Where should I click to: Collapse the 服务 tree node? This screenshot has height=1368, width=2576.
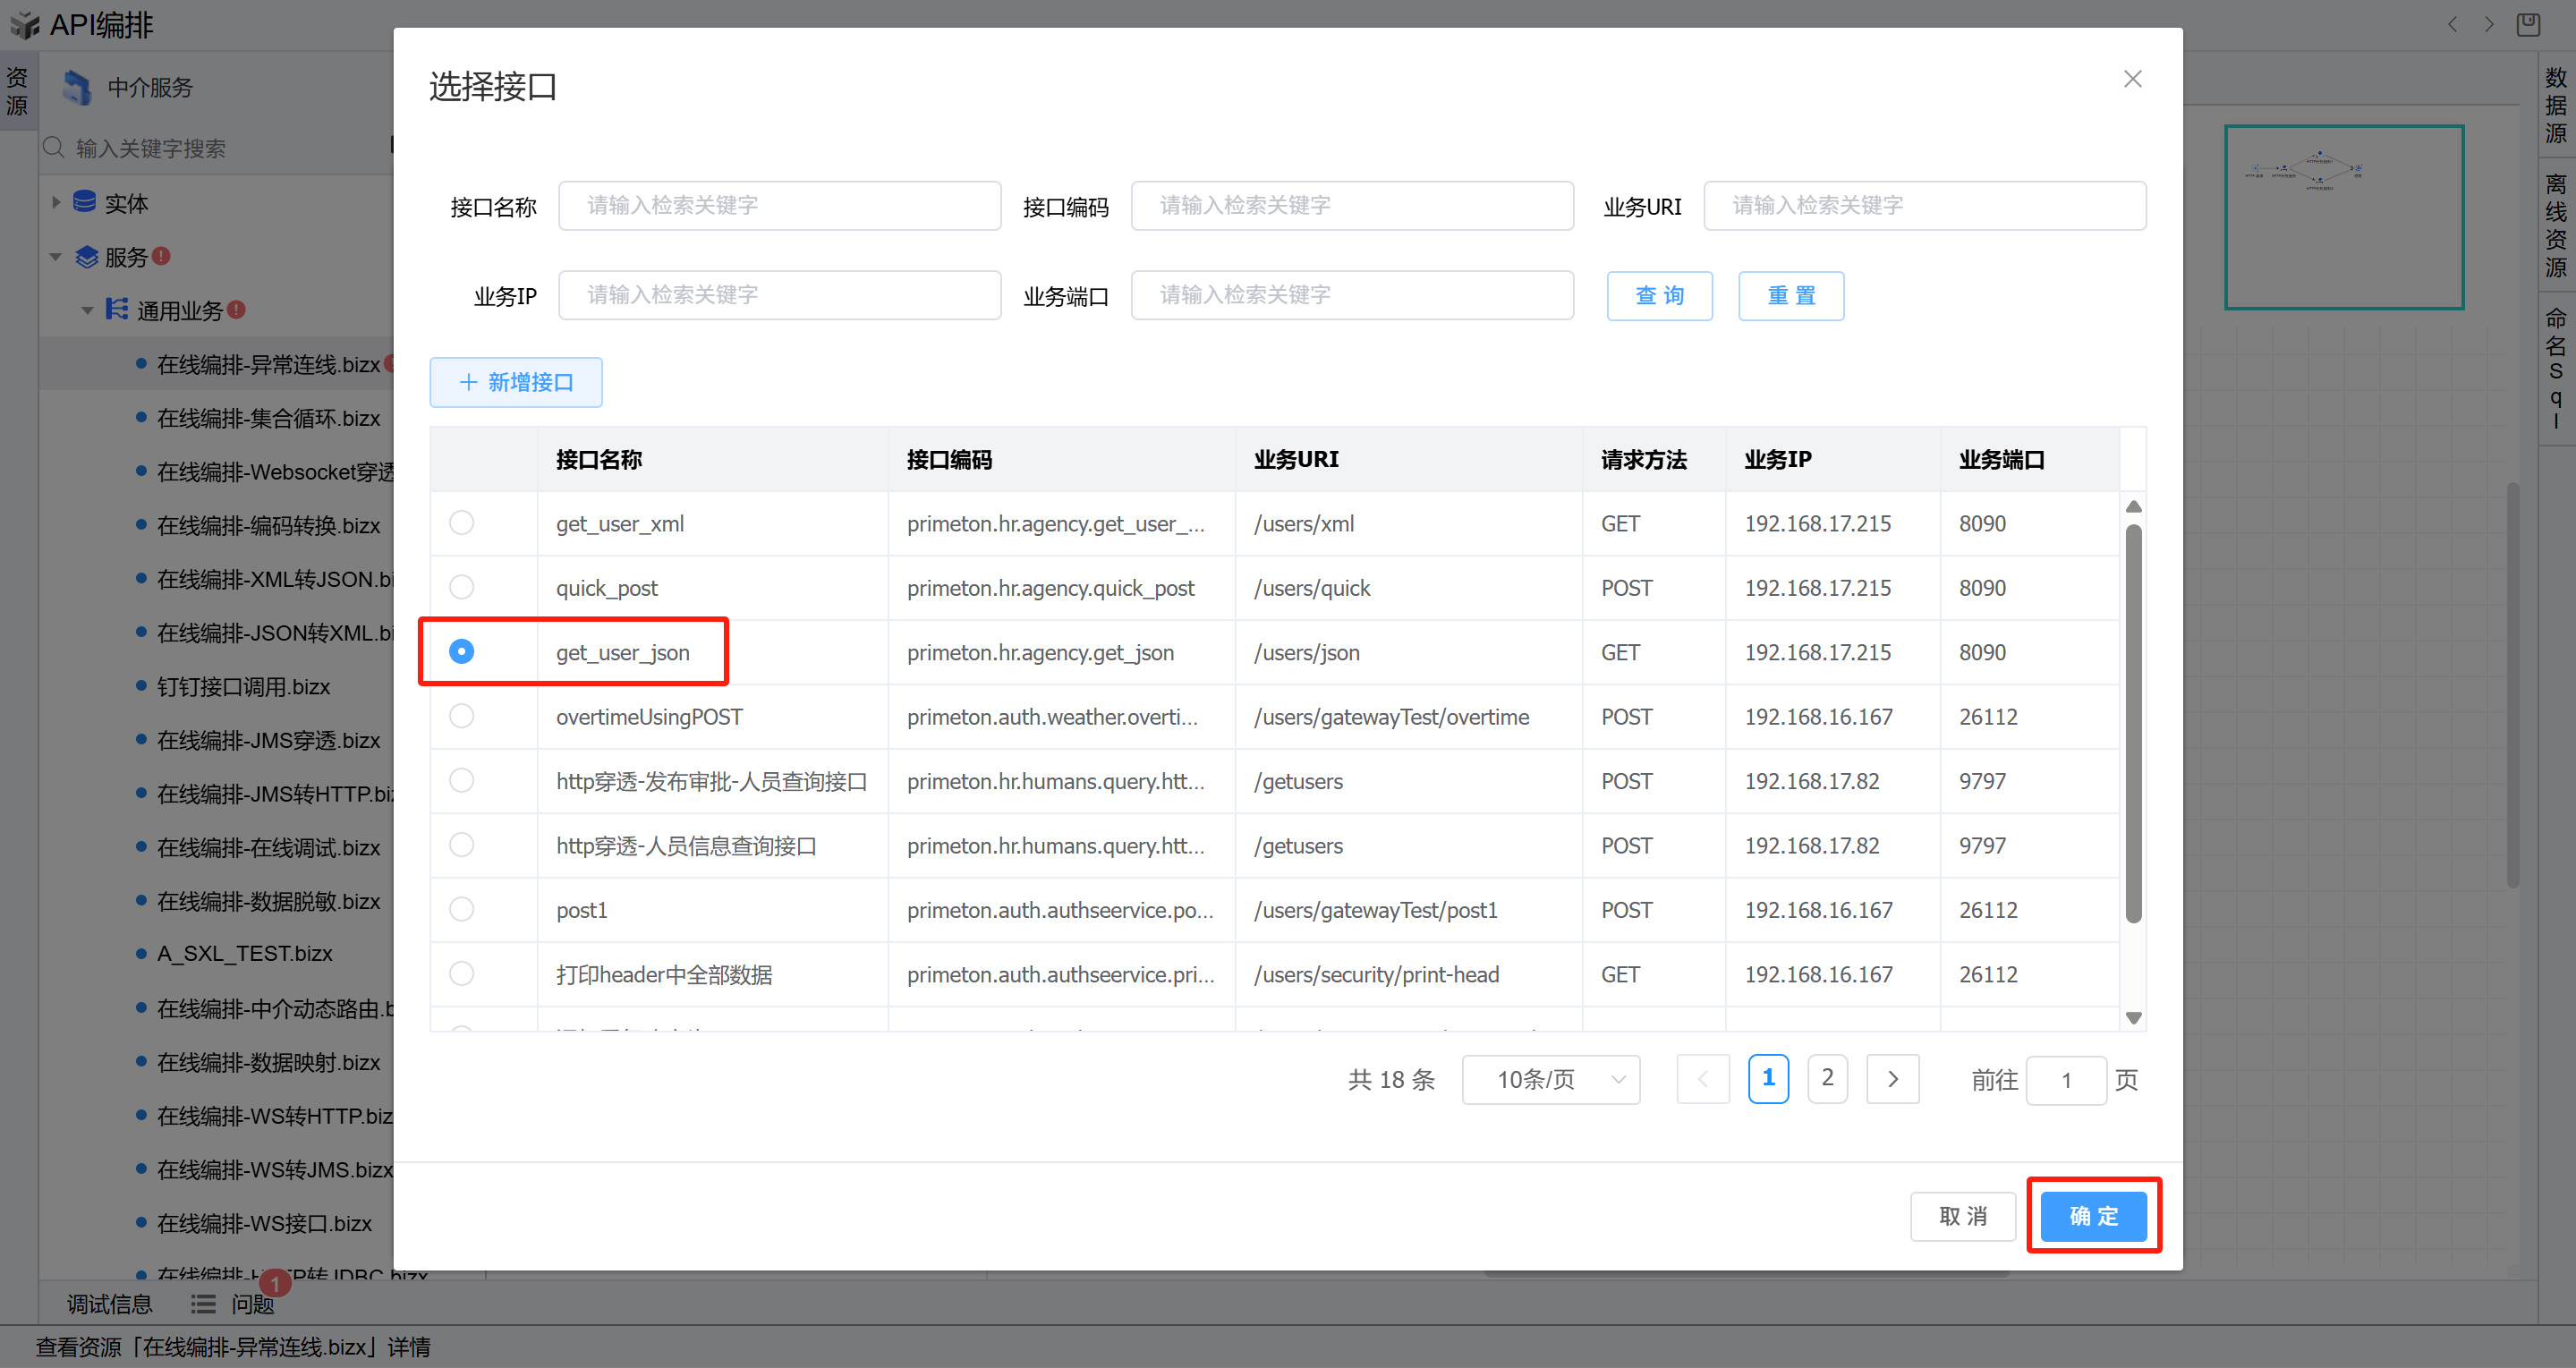[x=56, y=257]
